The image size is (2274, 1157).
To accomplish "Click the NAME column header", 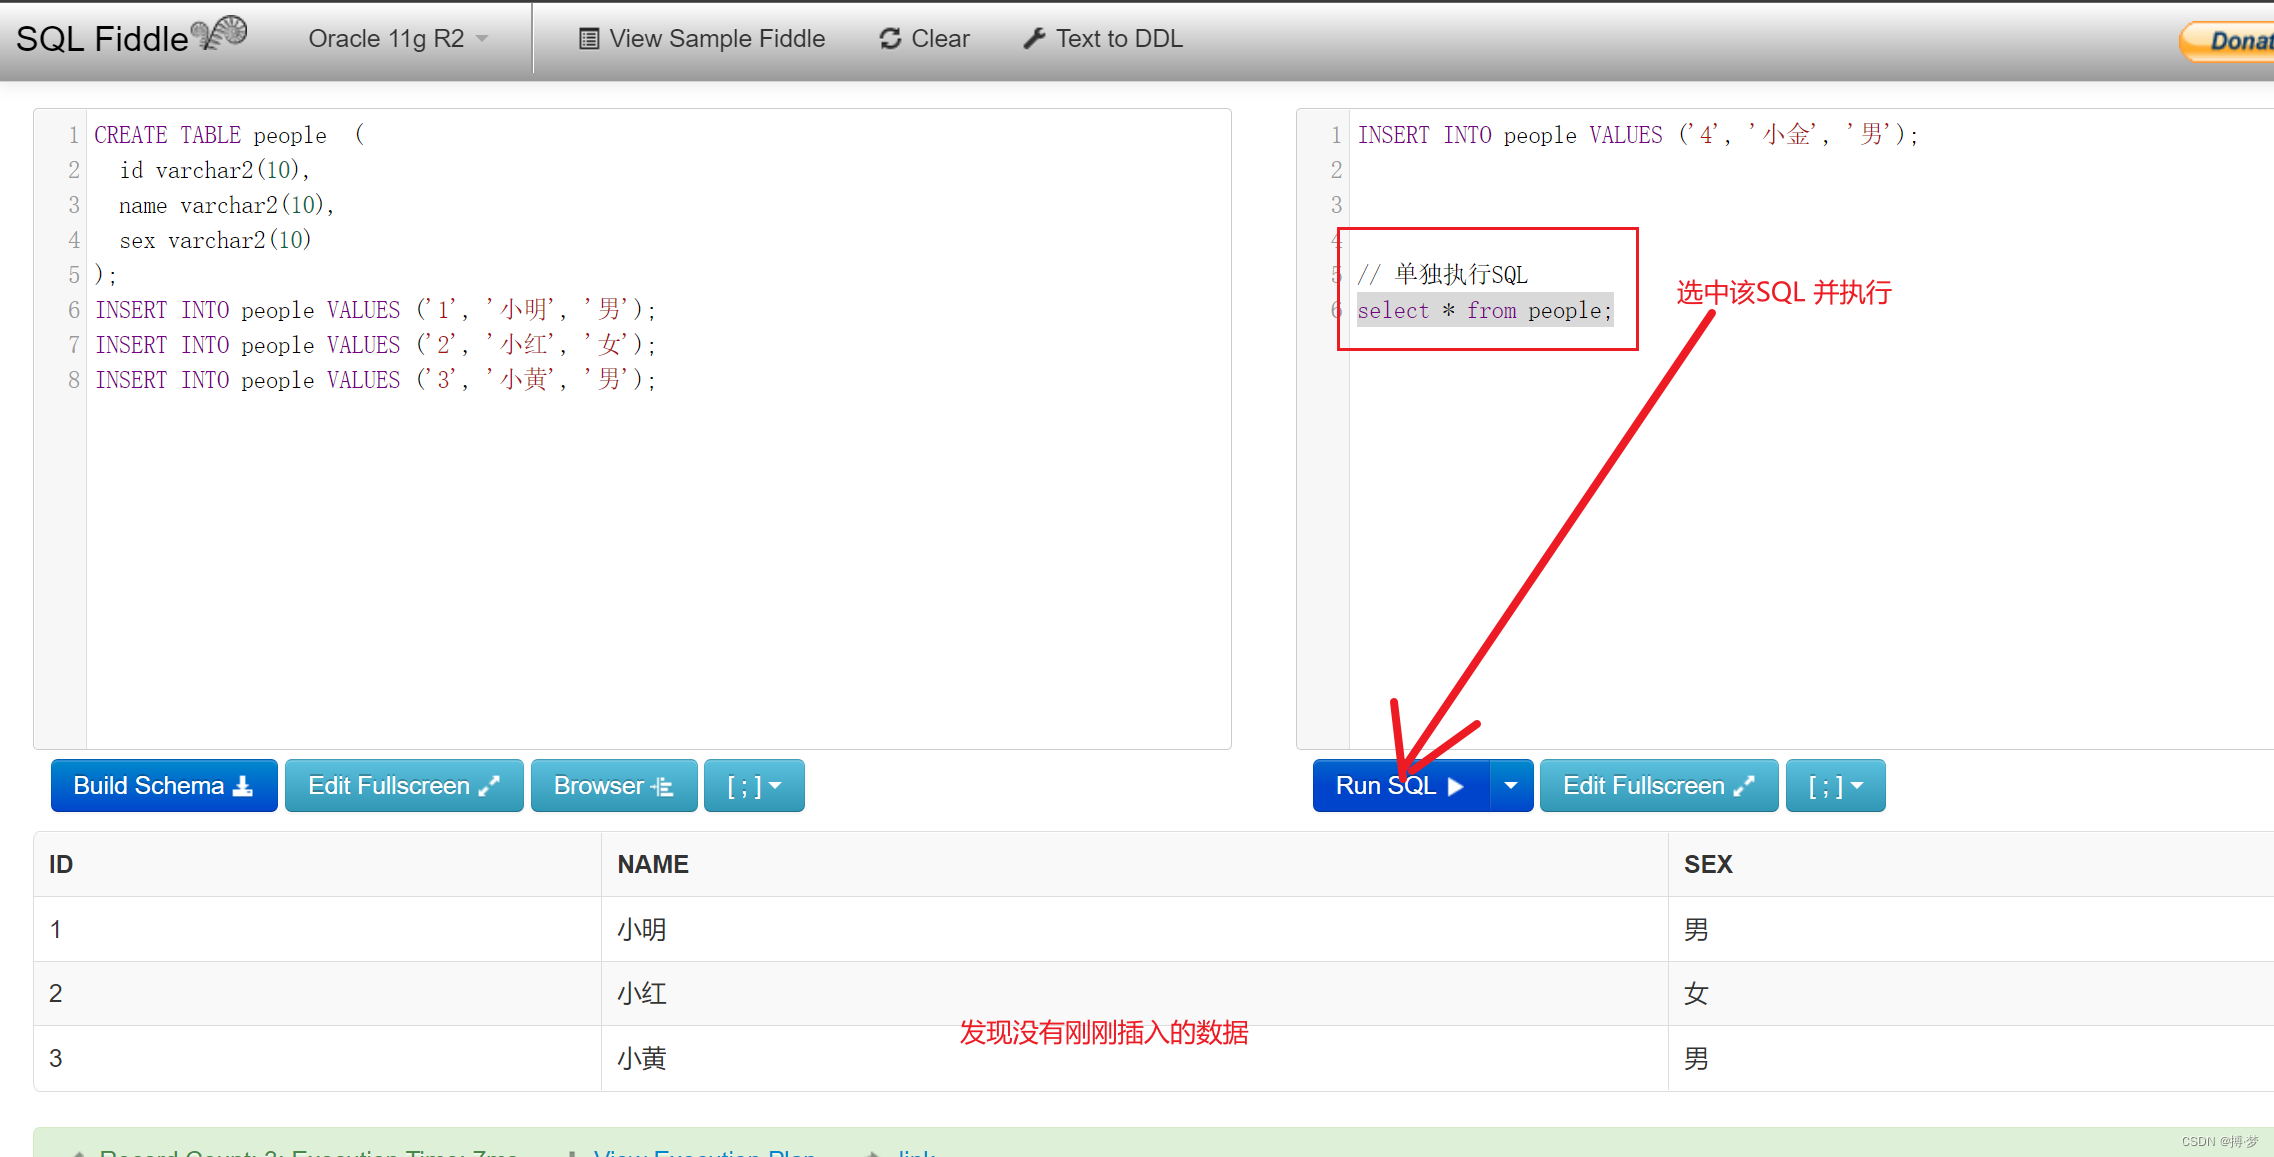I will click(653, 864).
